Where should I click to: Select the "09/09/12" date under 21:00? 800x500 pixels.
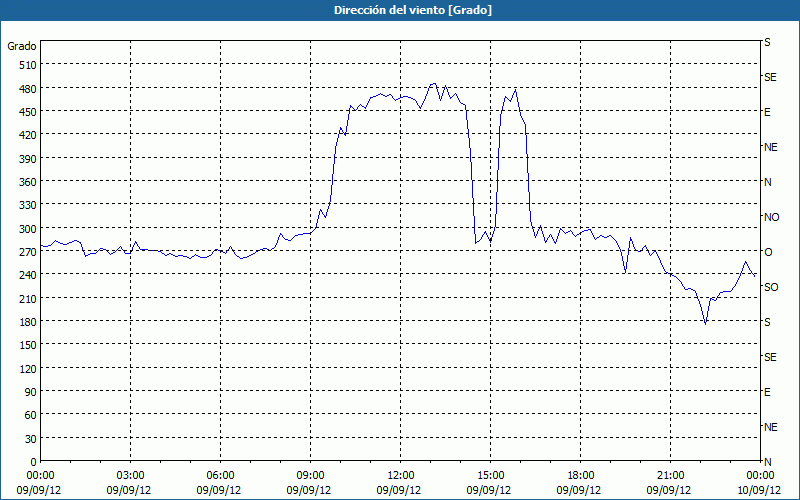click(669, 490)
